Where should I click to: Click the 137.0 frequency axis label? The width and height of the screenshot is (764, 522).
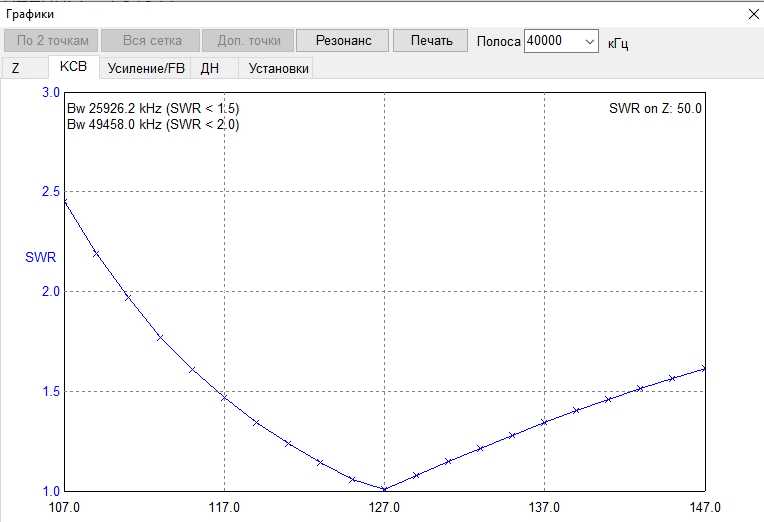(544, 507)
